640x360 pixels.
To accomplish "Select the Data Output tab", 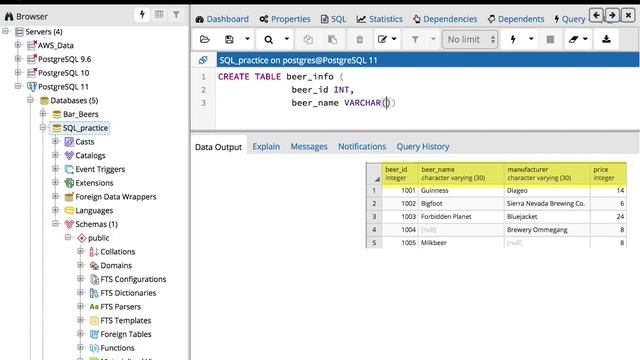I will pyautogui.click(x=218, y=147).
